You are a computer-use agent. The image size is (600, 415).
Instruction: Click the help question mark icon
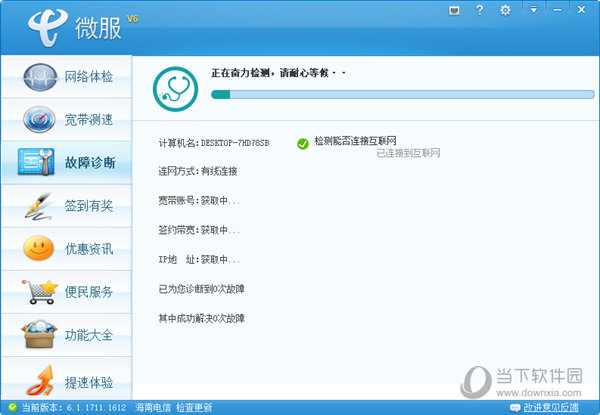(479, 10)
